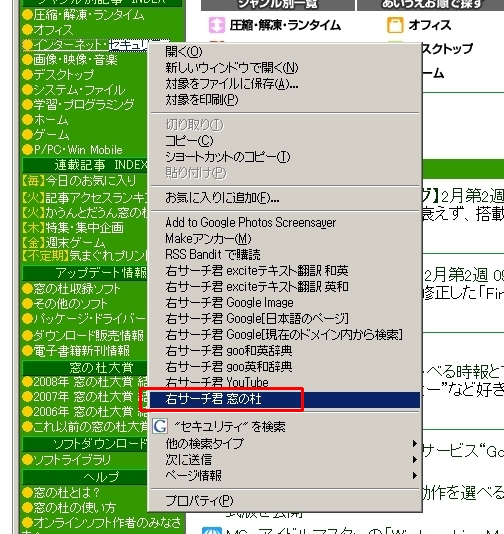Expand the ページ情報 submenu arrow

pyautogui.click(x=414, y=475)
